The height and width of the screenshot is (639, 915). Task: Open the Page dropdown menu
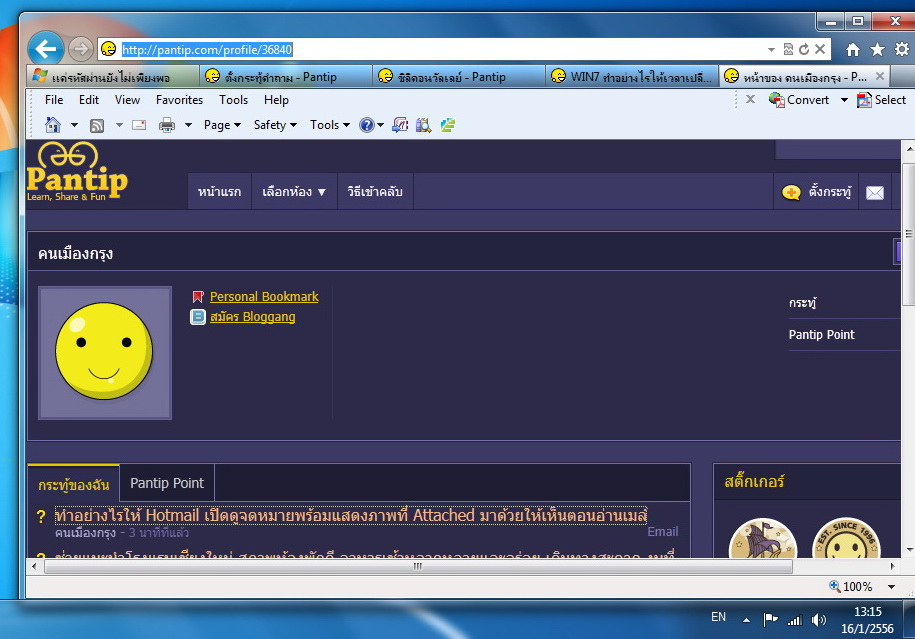[x=222, y=125]
